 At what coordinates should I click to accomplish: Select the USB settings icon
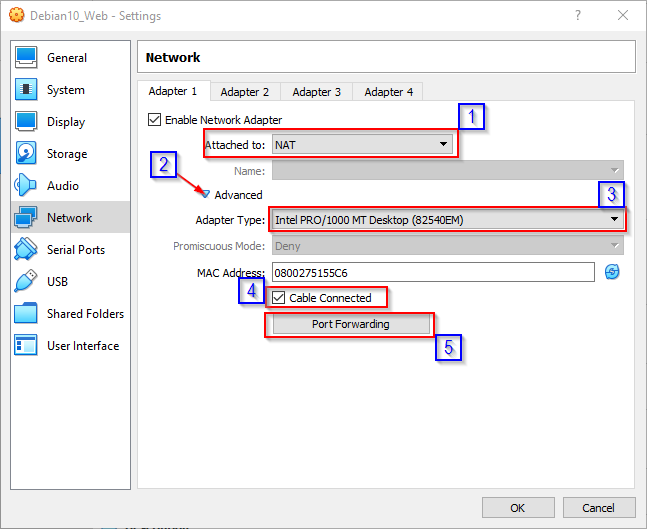pyautogui.click(x=27, y=282)
